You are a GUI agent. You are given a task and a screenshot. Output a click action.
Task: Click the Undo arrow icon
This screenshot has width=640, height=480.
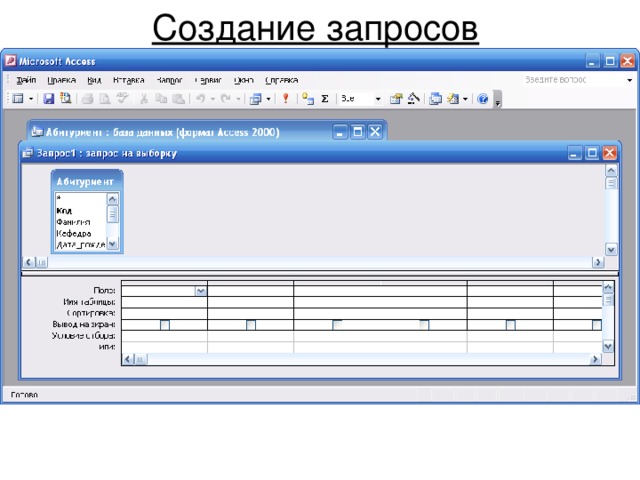tap(200, 98)
